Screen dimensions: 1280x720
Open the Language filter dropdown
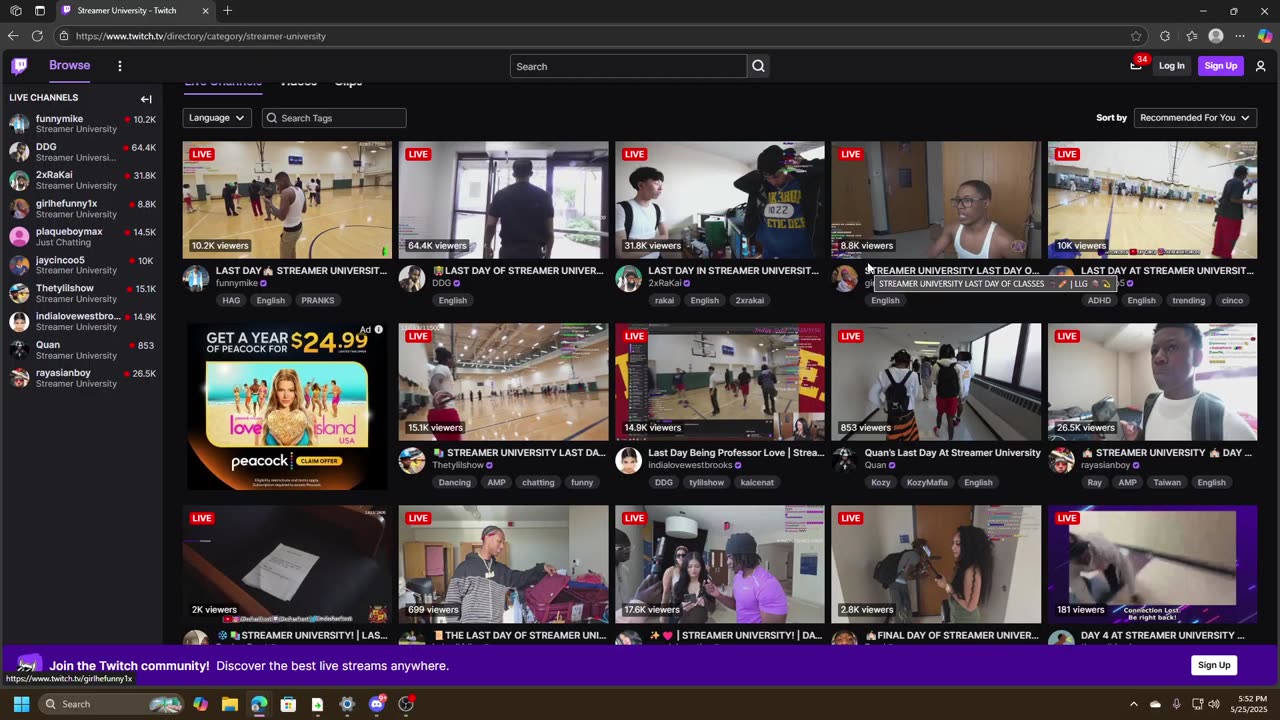pos(217,118)
